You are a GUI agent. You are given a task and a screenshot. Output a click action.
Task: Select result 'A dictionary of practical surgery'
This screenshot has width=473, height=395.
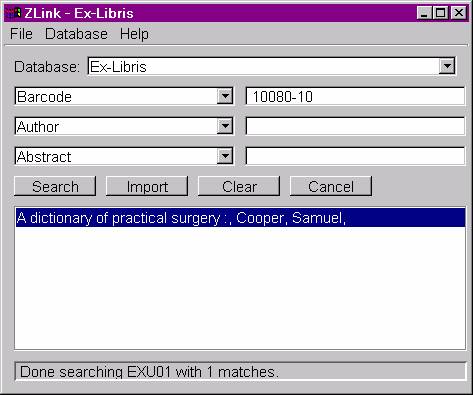[240, 218]
